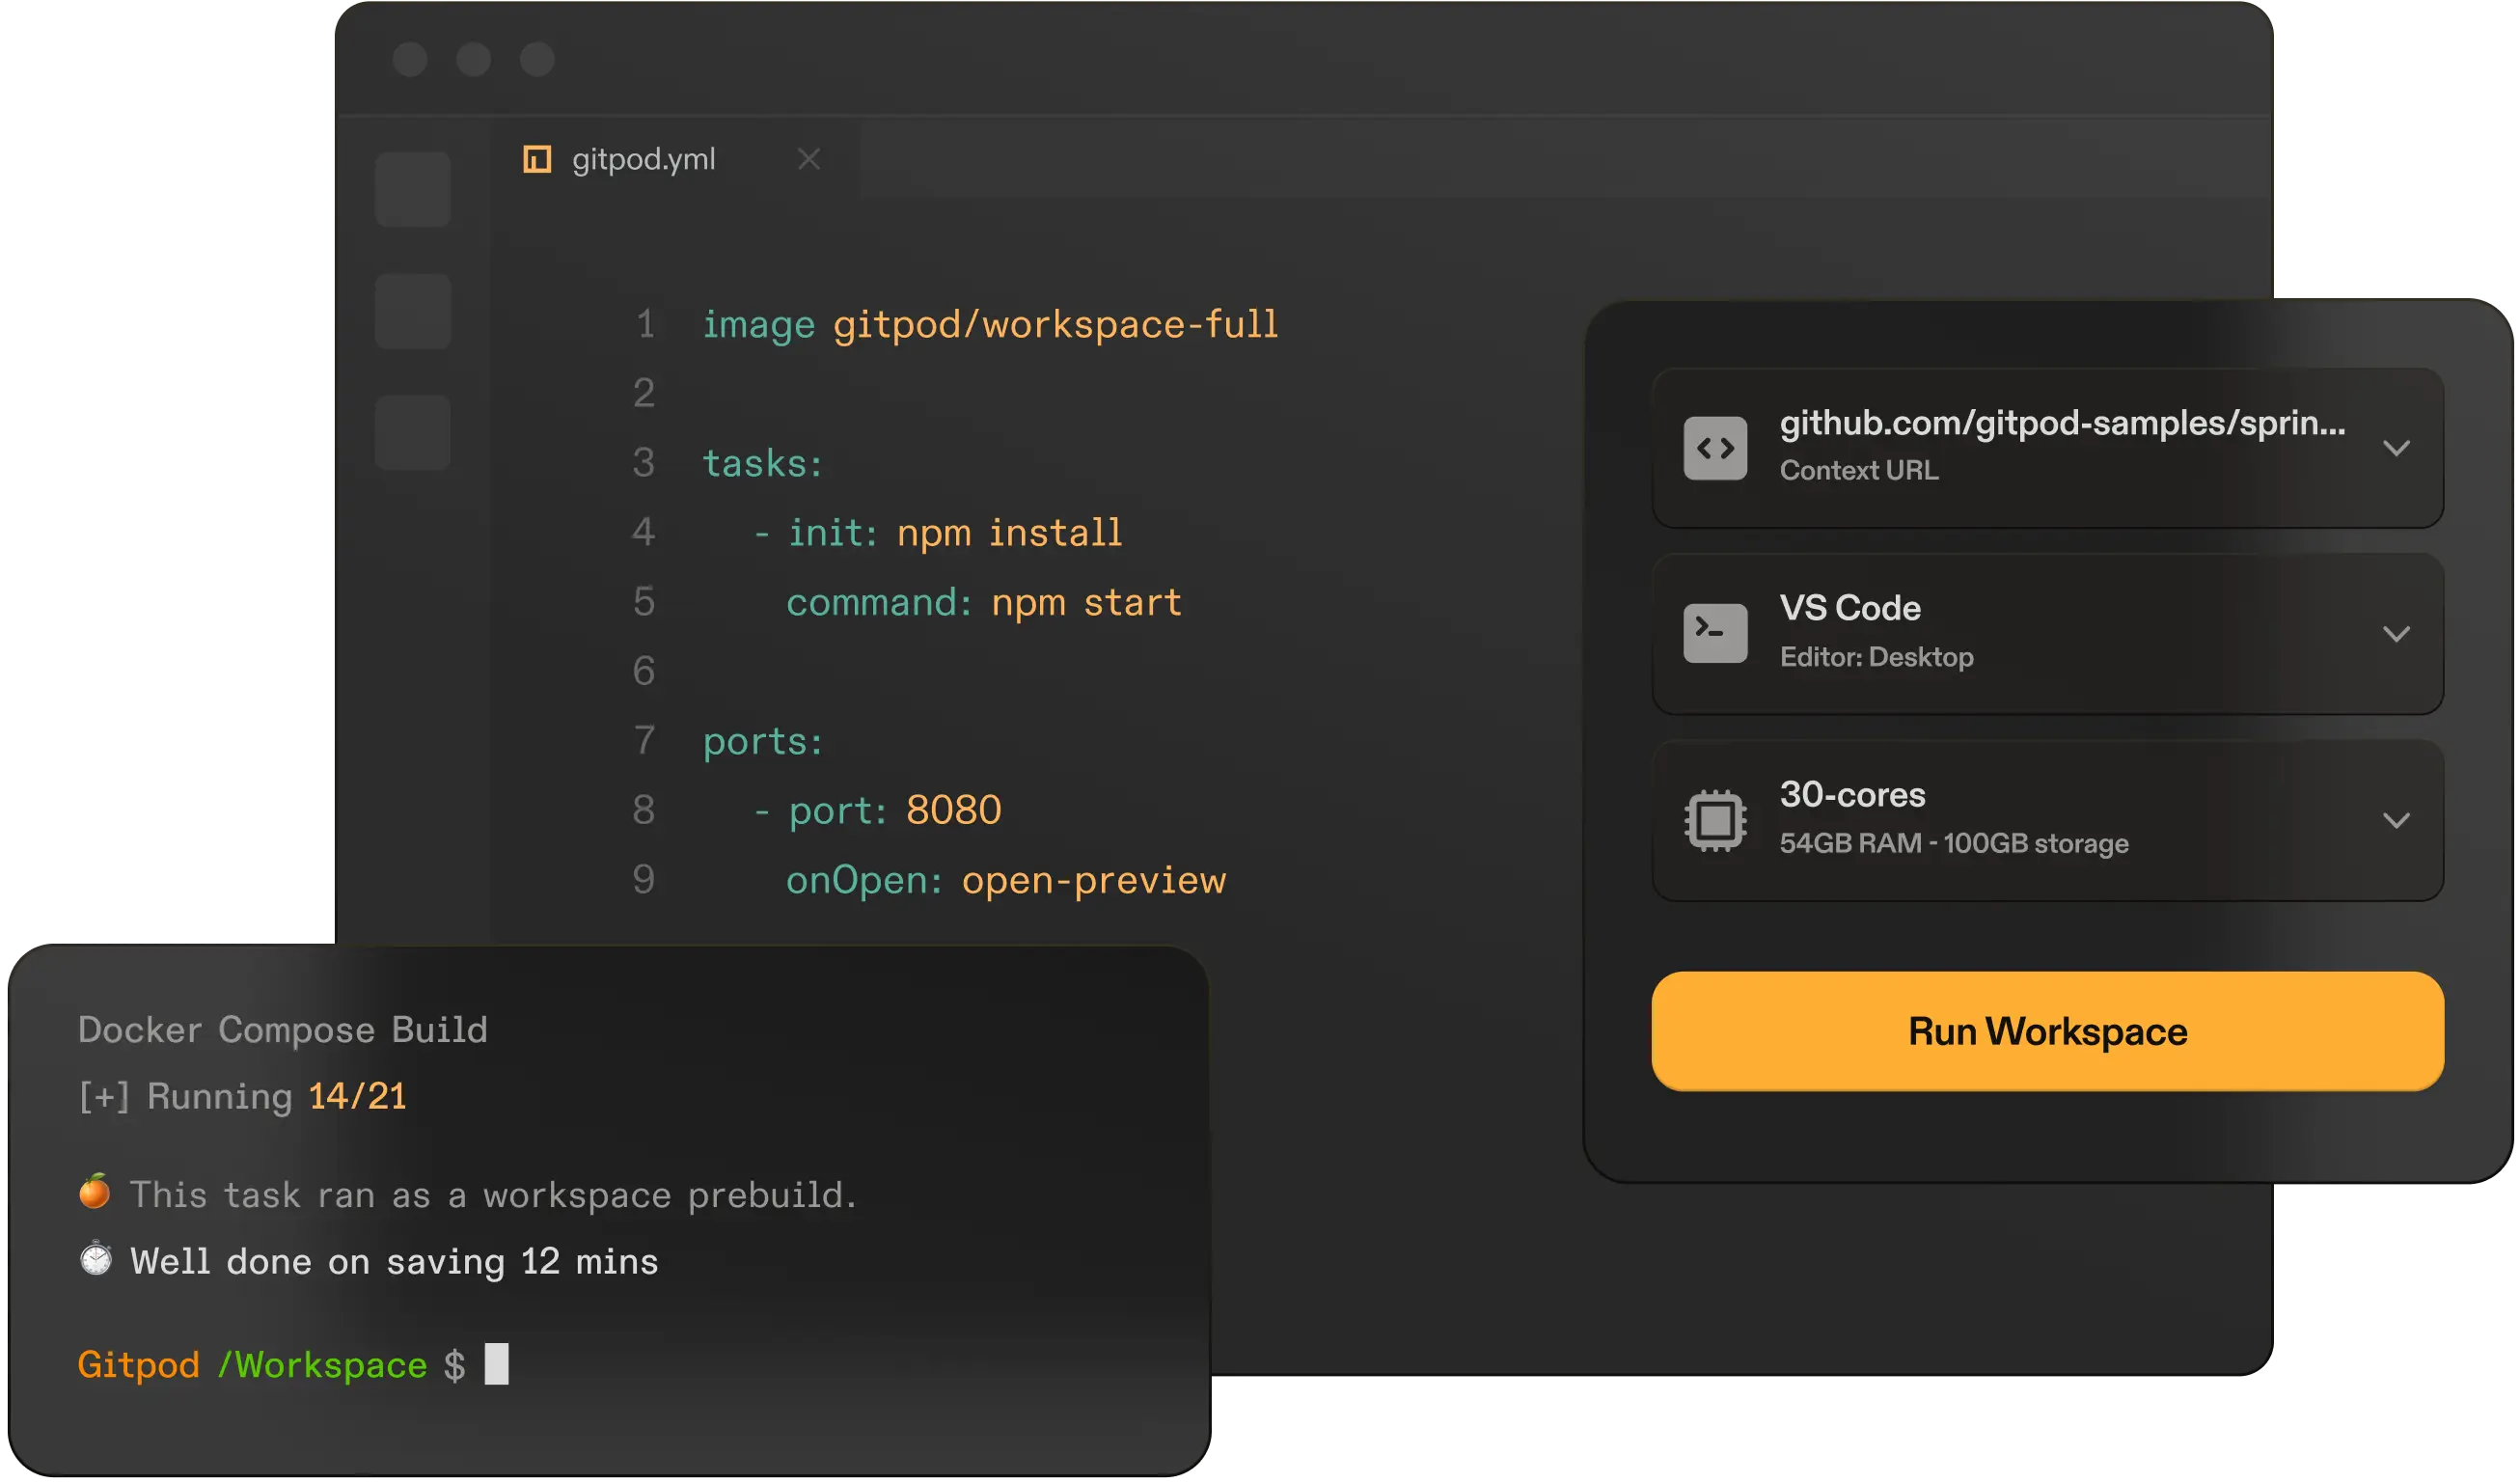This screenshot has width=2520, height=1483.
Task: Click the middle sidebar placeholder square
Action: click(413, 311)
